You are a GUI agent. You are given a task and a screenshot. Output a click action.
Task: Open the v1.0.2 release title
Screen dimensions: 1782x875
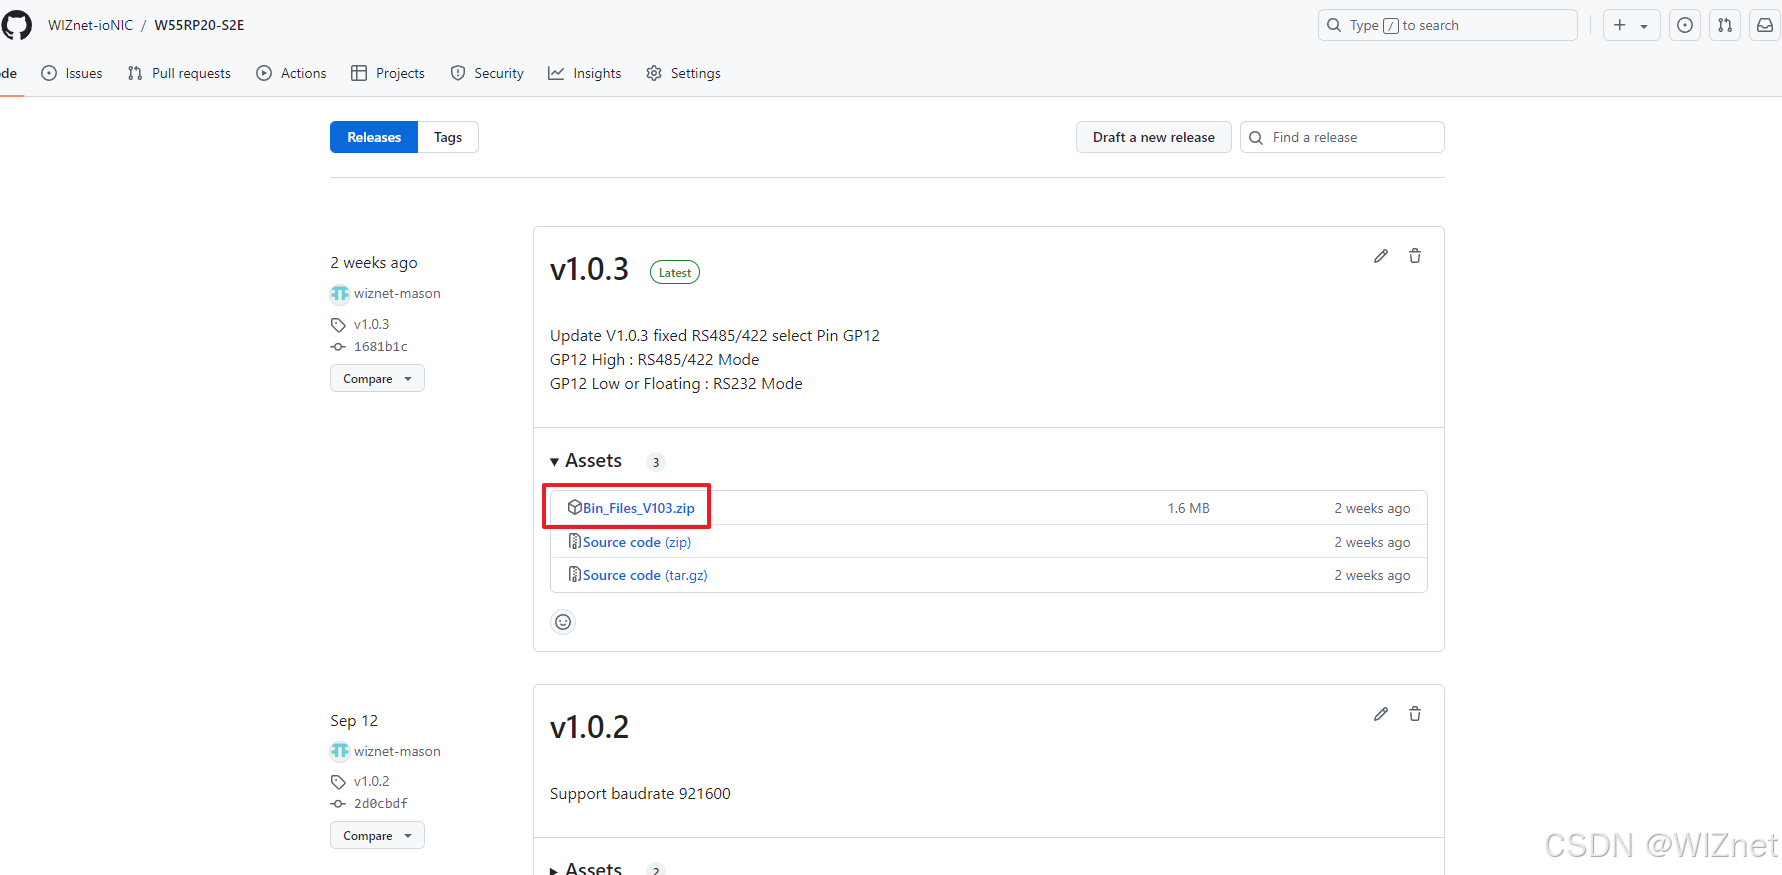(589, 727)
